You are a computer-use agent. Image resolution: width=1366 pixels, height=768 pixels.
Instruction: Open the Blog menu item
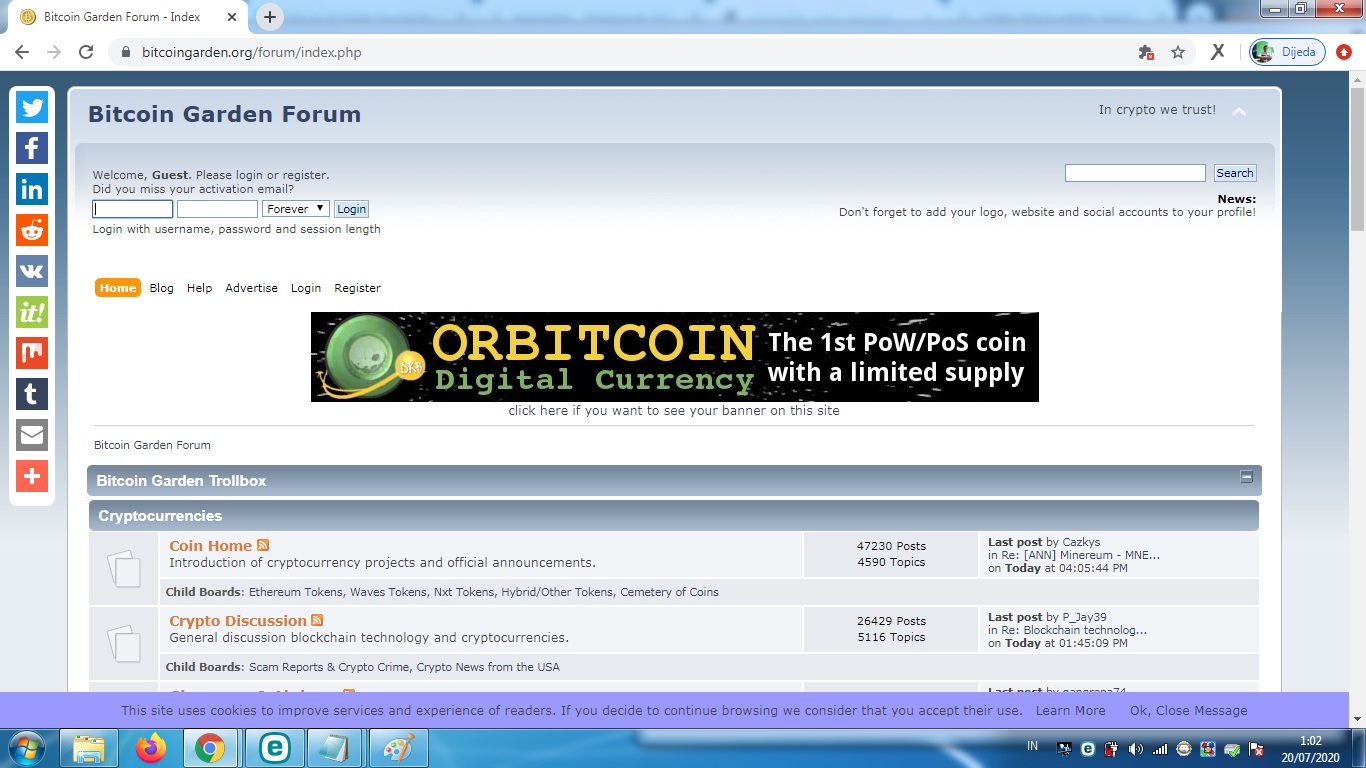click(162, 288)
